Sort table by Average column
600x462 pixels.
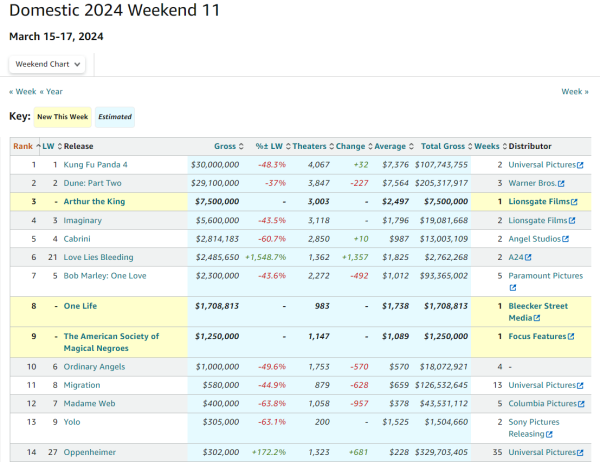point(394,146)
